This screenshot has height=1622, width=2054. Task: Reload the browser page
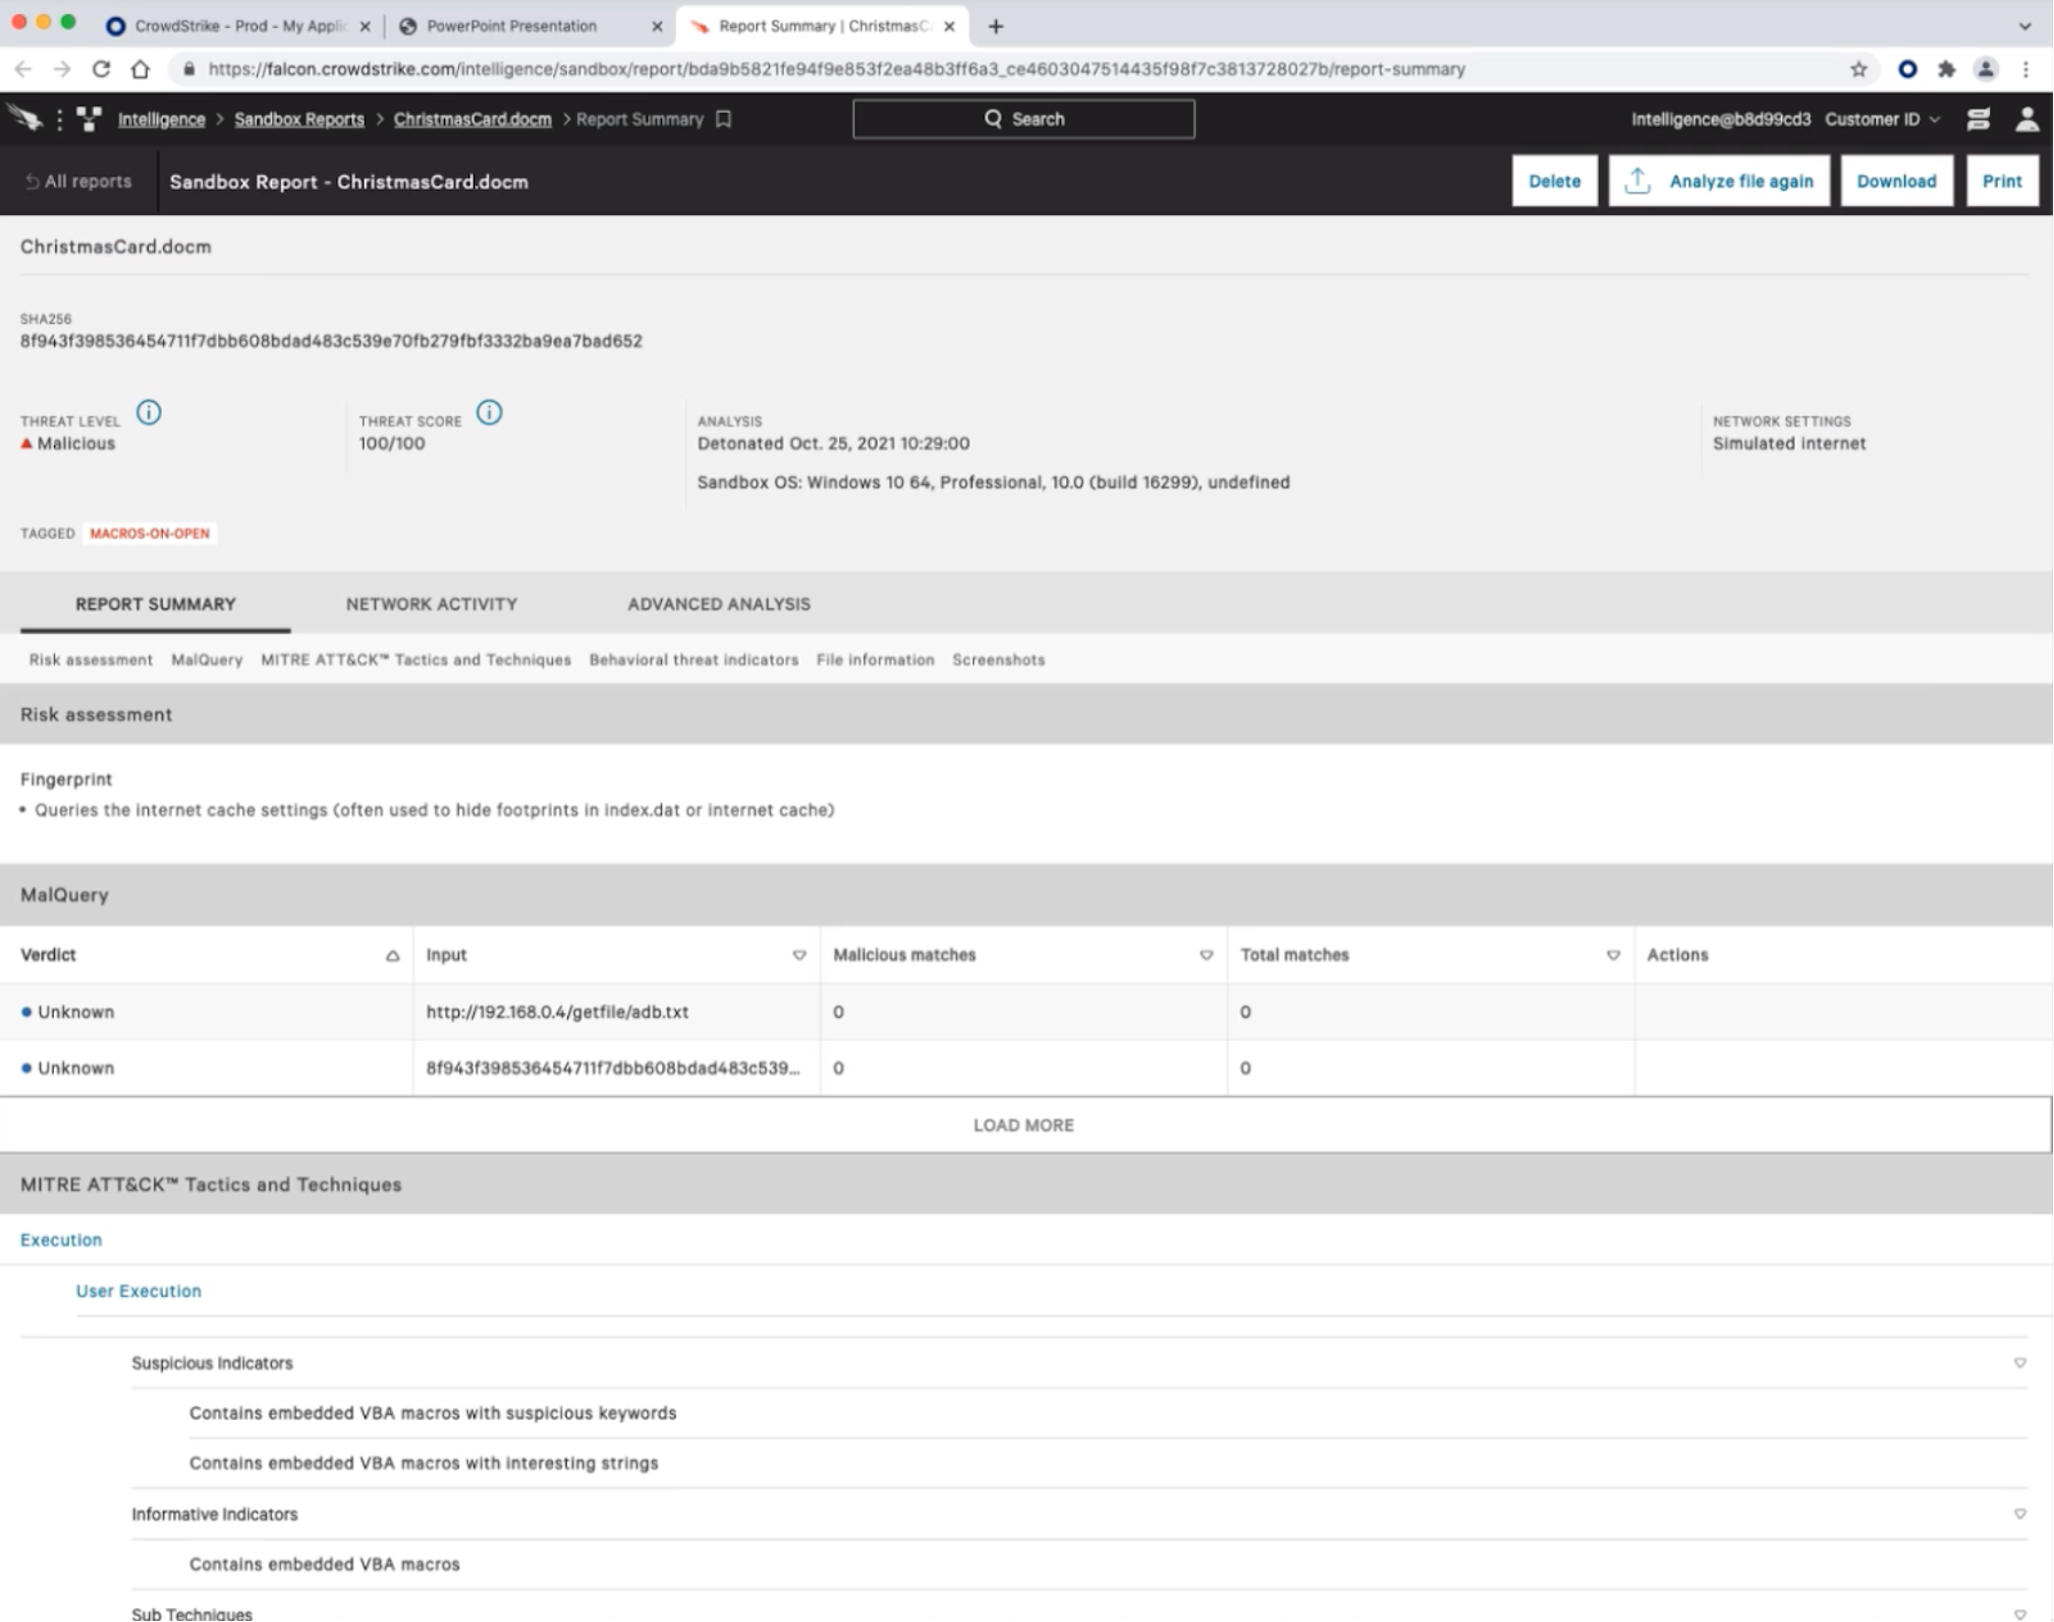pyautogui.click(x=101, y=69)
